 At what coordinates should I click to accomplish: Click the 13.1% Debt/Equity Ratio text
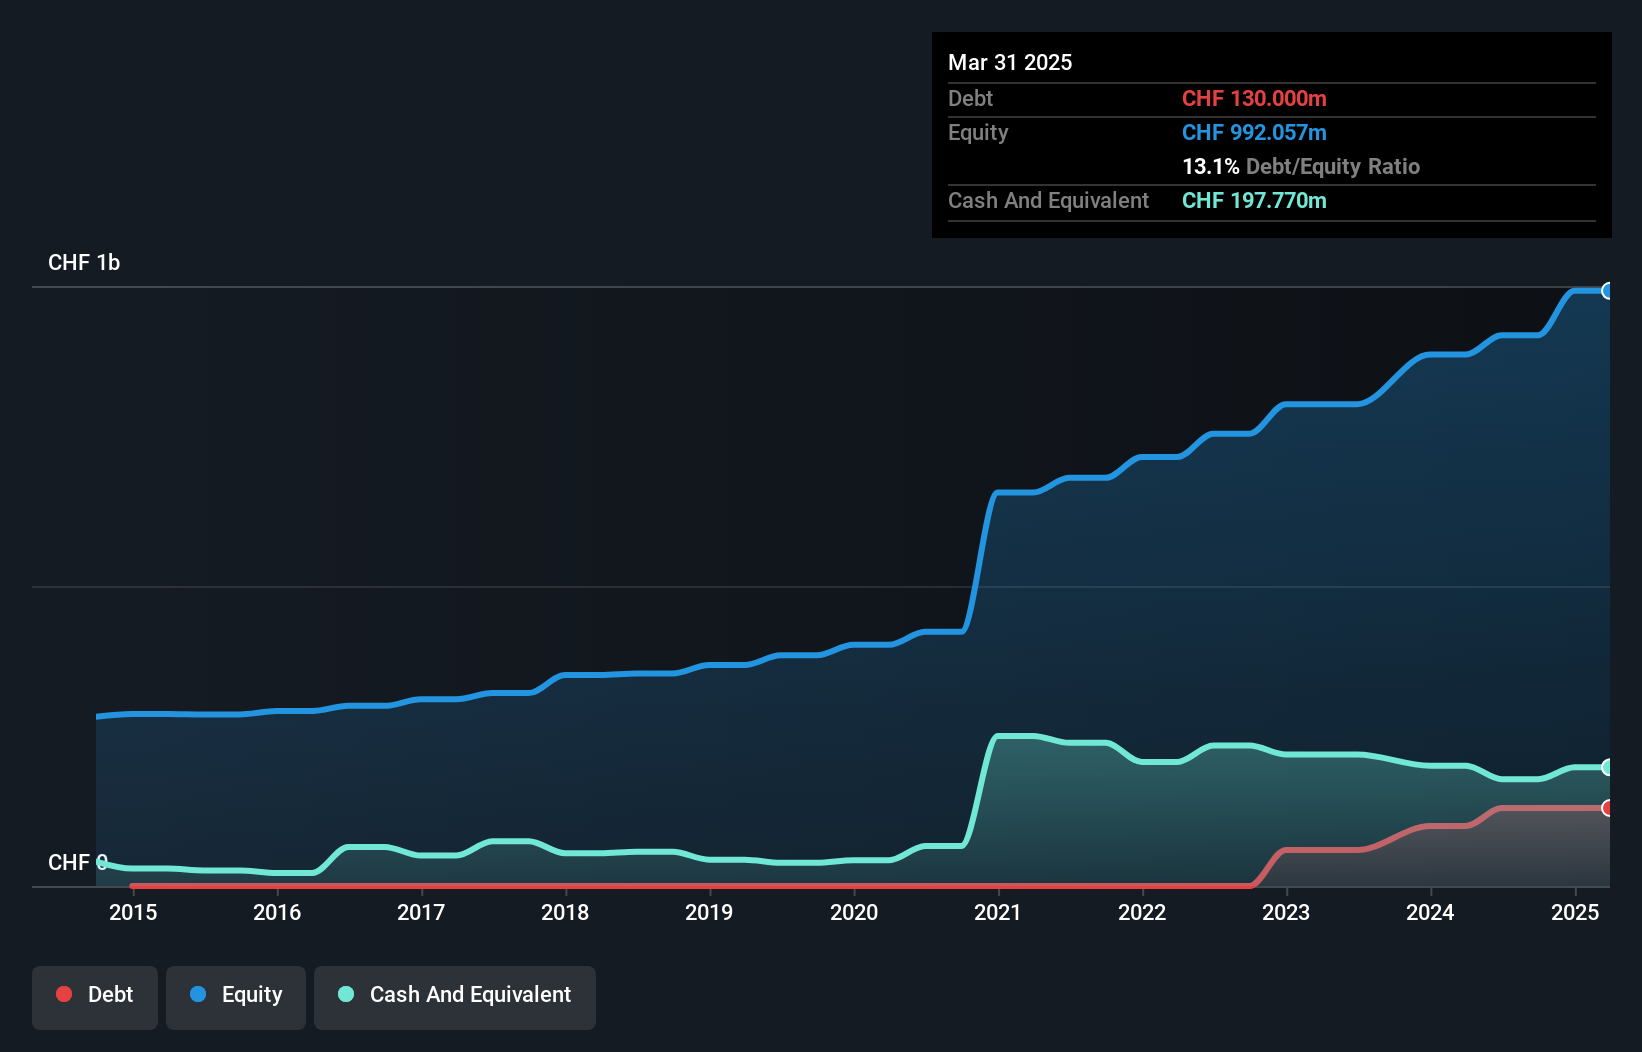tap(1300, 166)
